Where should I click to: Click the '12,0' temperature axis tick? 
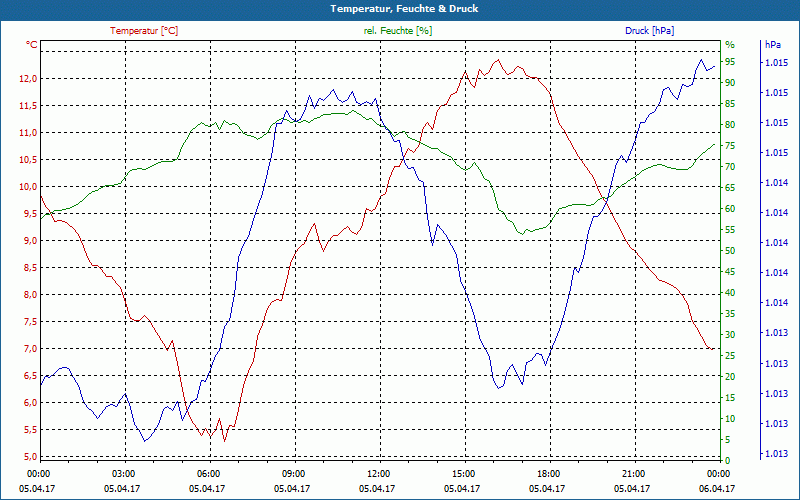point(28,79)
